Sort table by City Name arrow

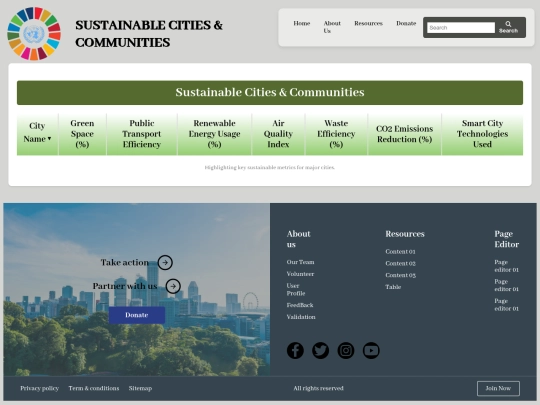click(49, 138)
